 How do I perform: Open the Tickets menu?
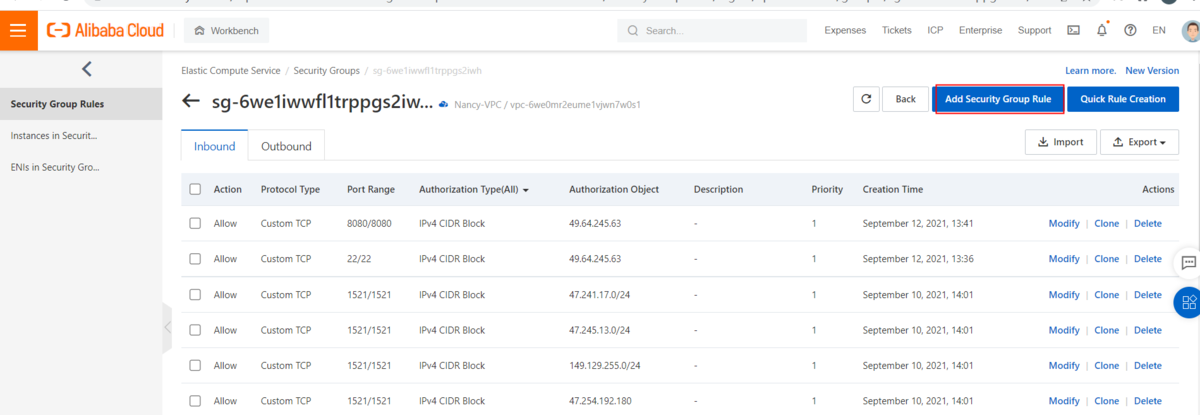[897, 31]
